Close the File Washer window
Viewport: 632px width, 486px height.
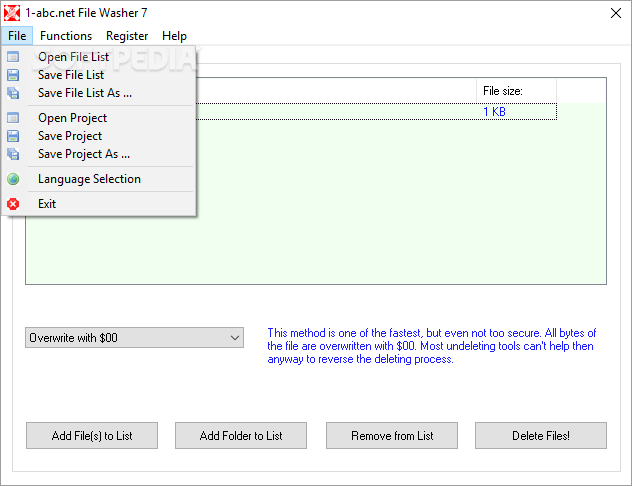[x=615, y=13]
